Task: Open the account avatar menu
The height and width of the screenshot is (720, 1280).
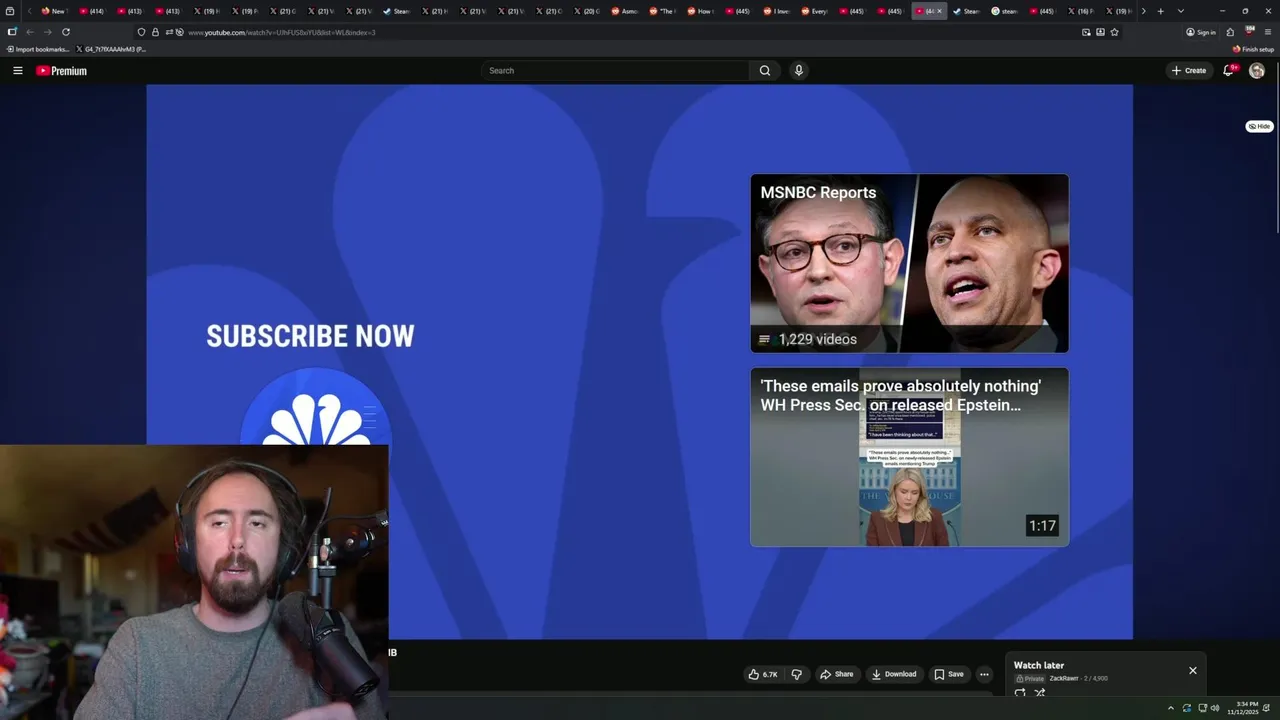Action: point(1257,70)
